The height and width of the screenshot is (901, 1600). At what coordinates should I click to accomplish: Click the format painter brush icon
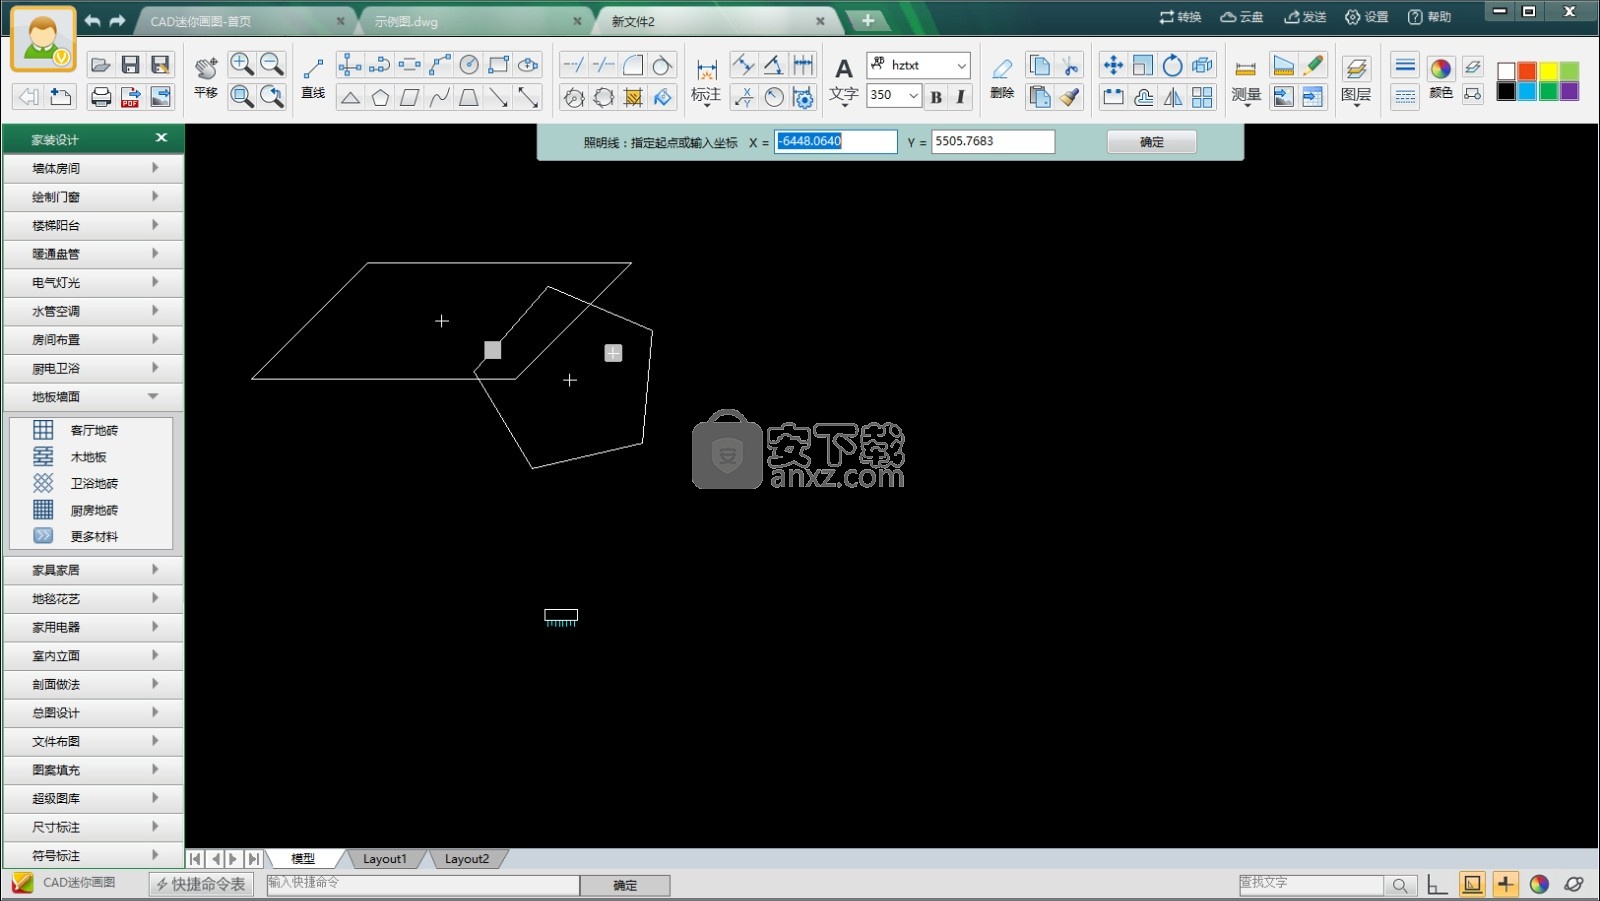(1070, 97)
